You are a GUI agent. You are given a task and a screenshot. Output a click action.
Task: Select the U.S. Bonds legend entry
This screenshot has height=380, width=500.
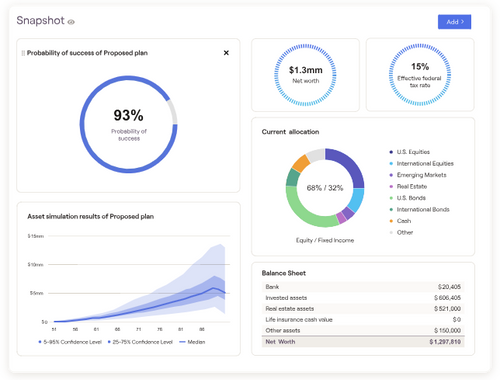[408, 198]
